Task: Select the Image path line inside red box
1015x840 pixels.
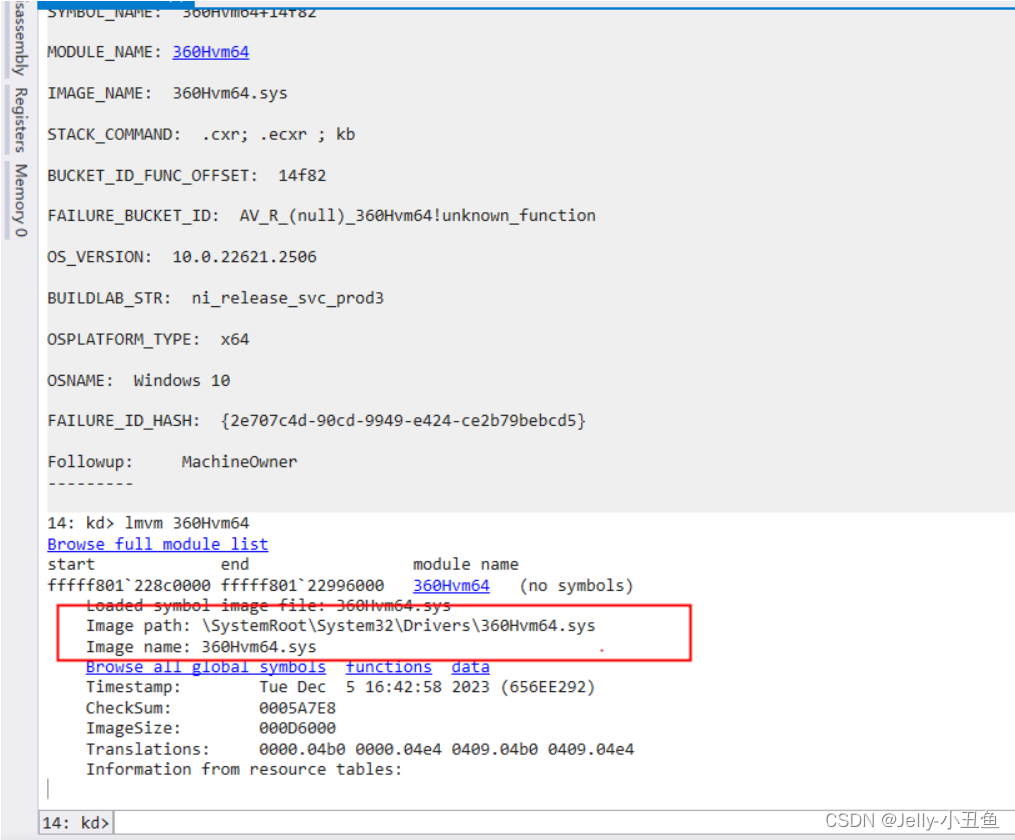Action: point(340,625)
